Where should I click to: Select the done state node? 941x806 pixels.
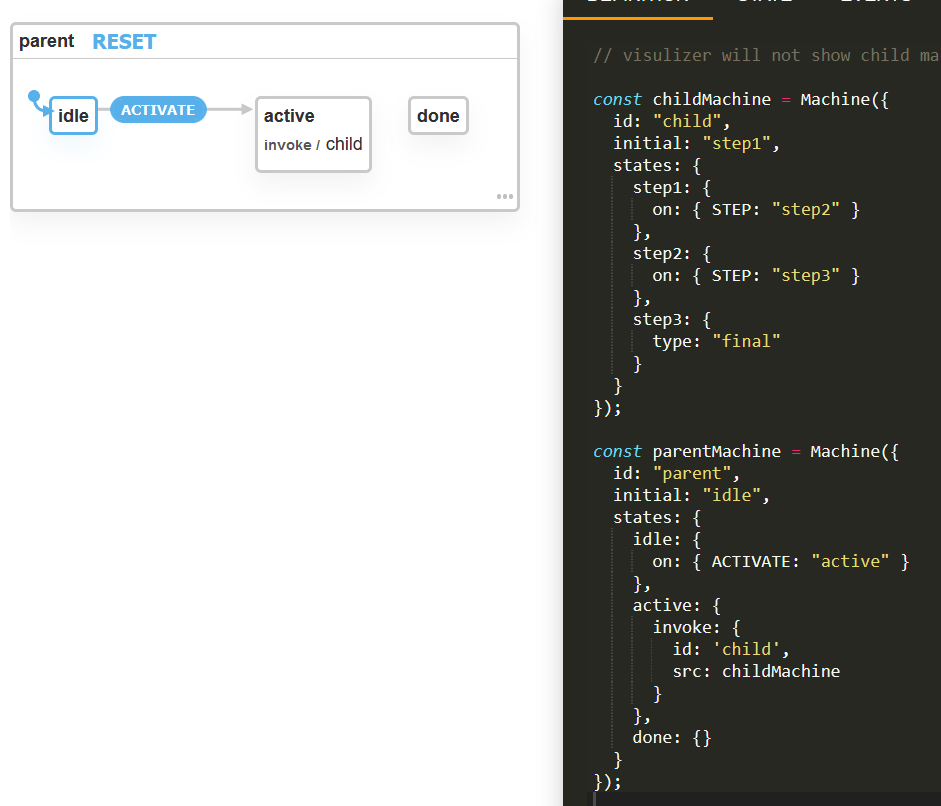(438, 115)
